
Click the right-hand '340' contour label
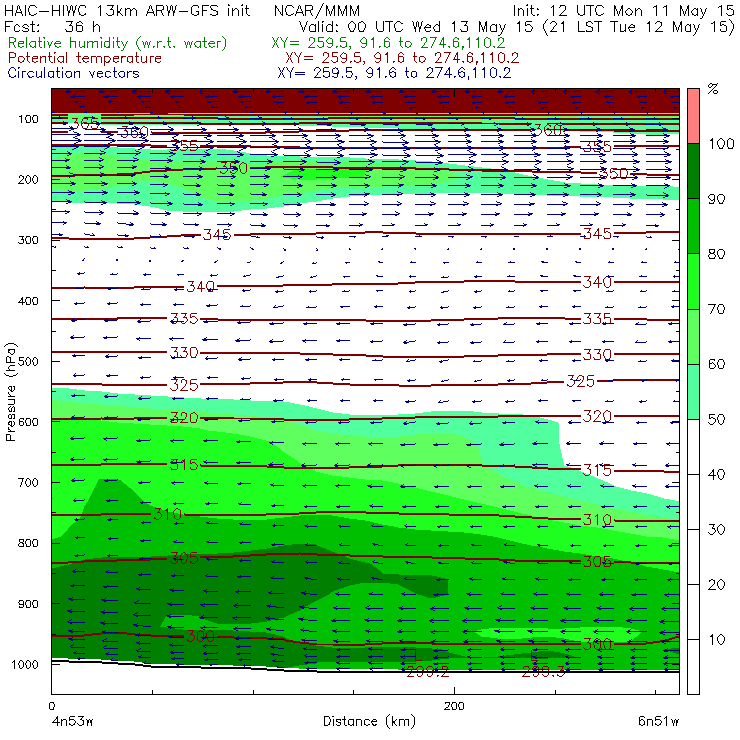[x=597, y=282]
